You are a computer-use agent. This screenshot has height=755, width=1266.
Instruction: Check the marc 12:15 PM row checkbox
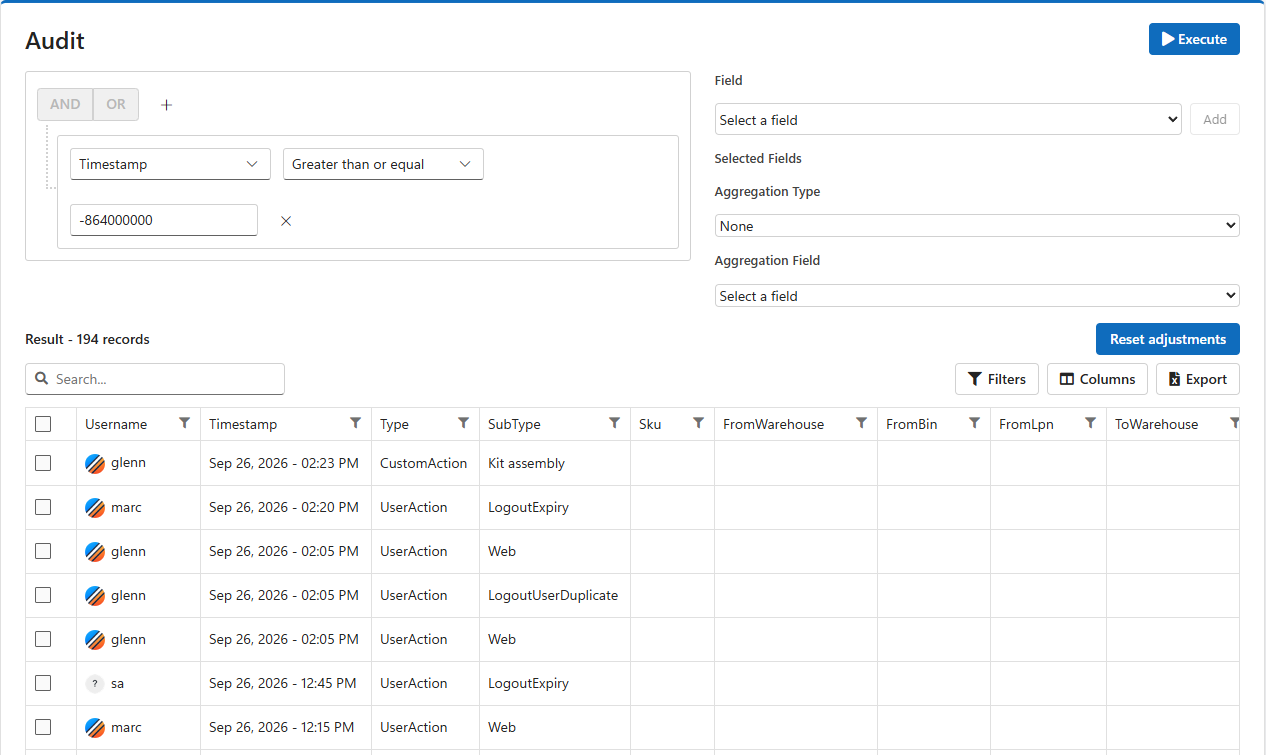click(x=43, y=727)
